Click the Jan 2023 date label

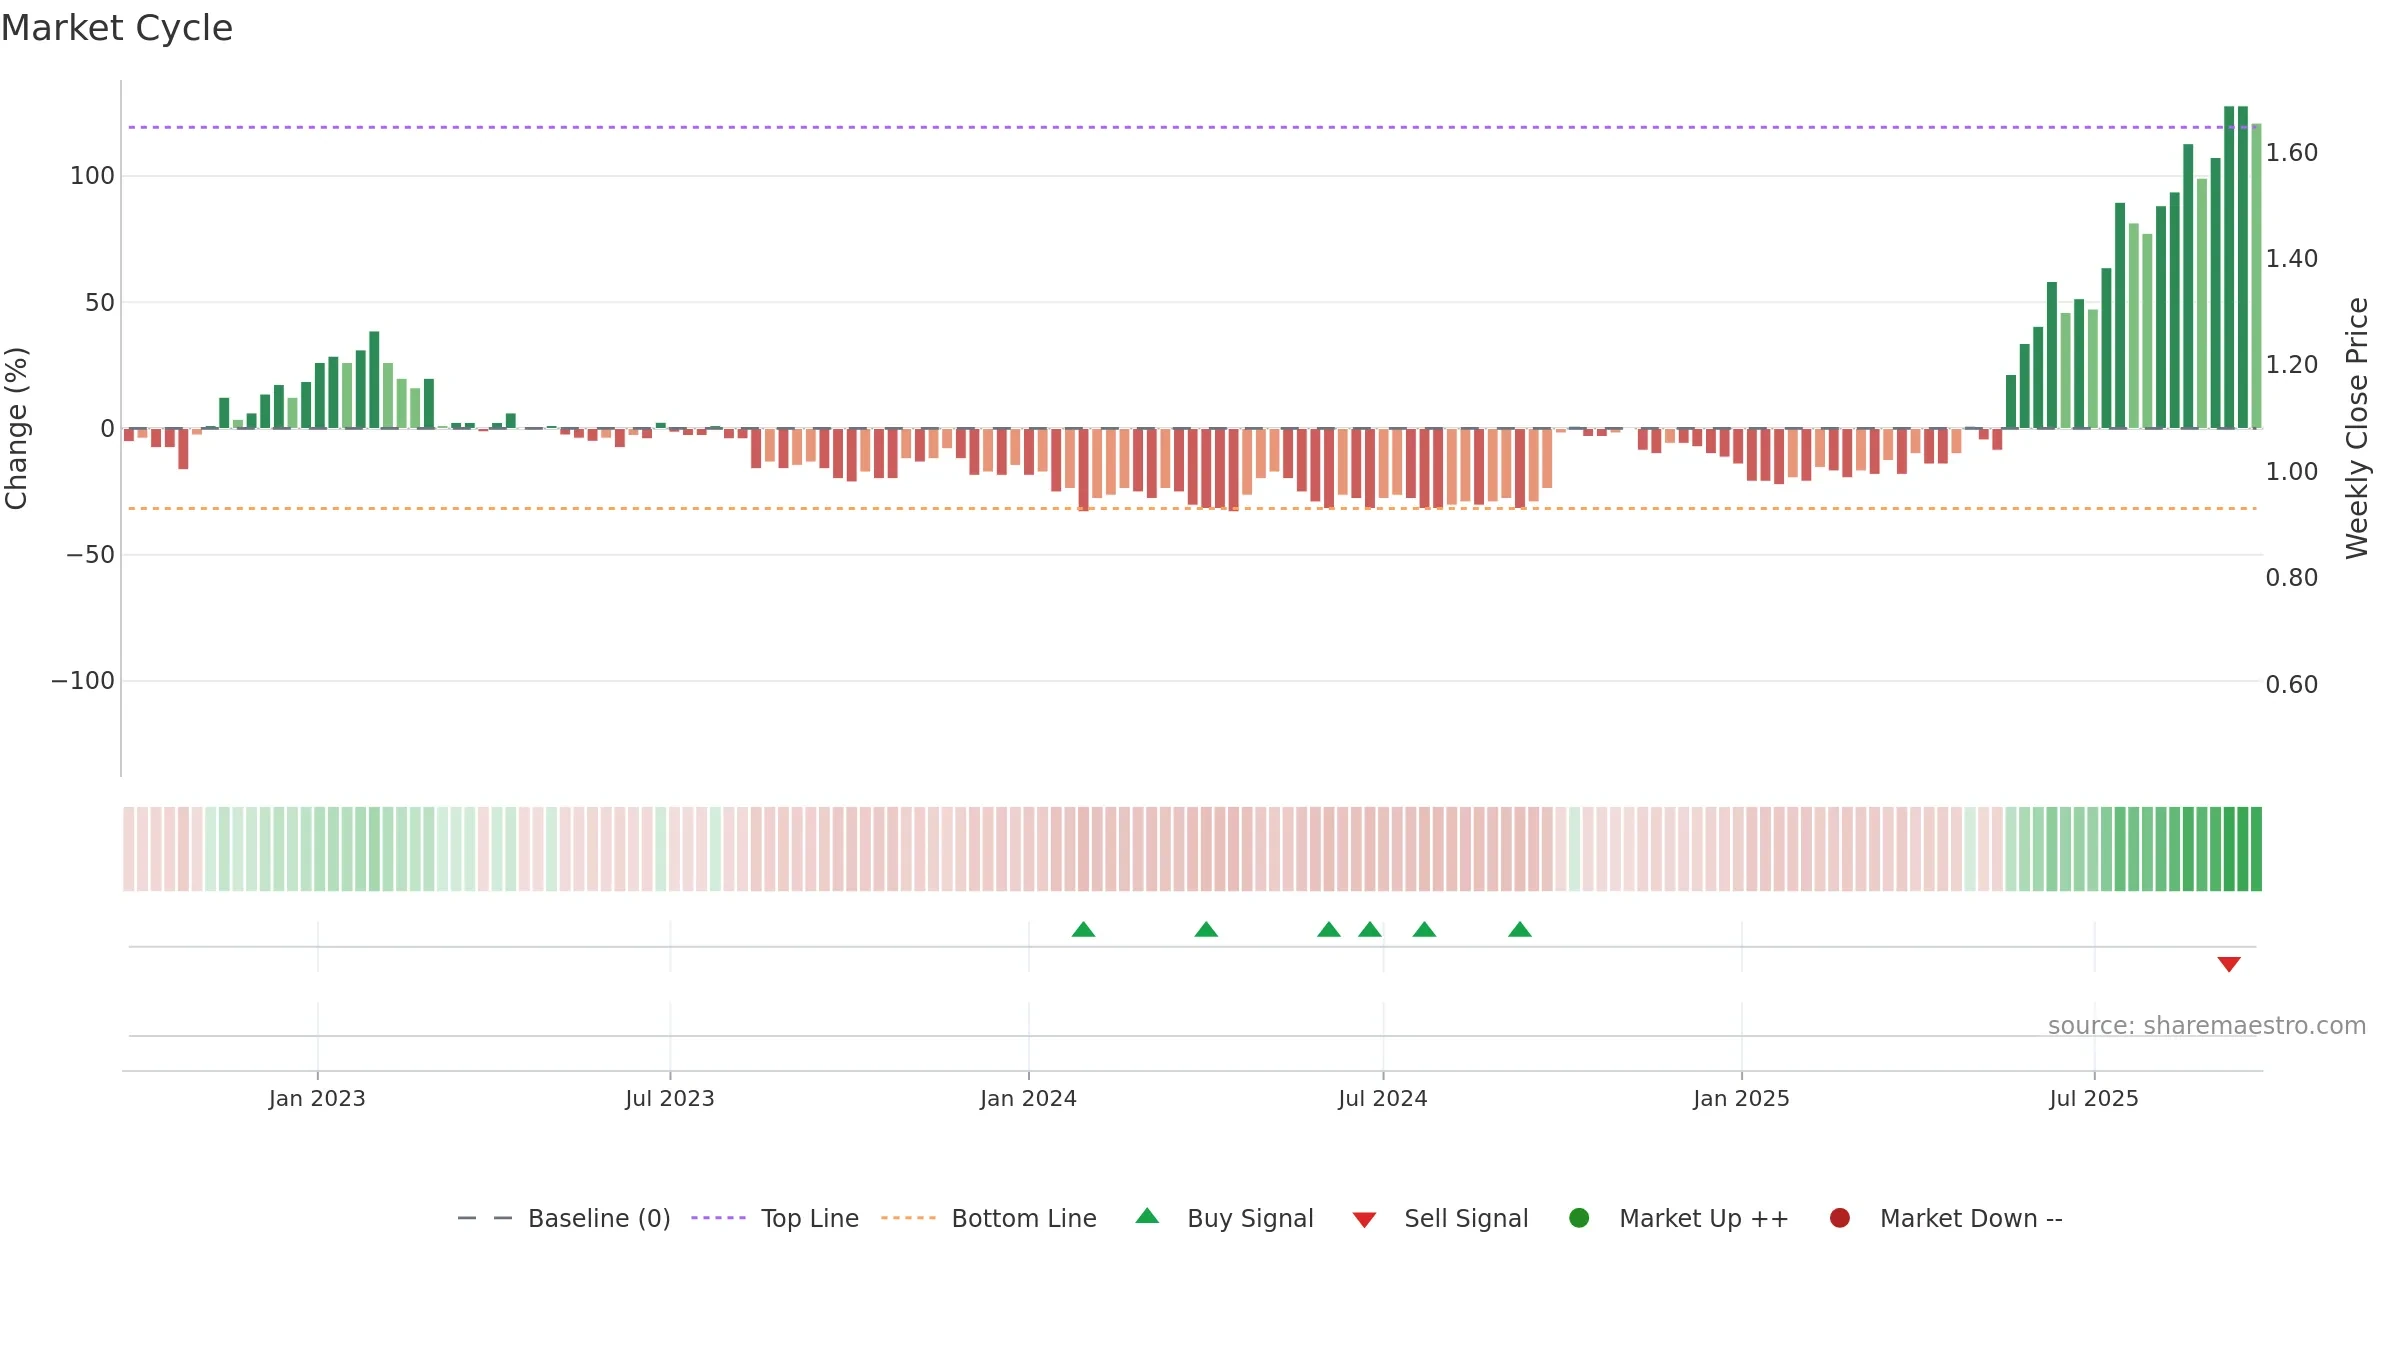[317, 1099]
